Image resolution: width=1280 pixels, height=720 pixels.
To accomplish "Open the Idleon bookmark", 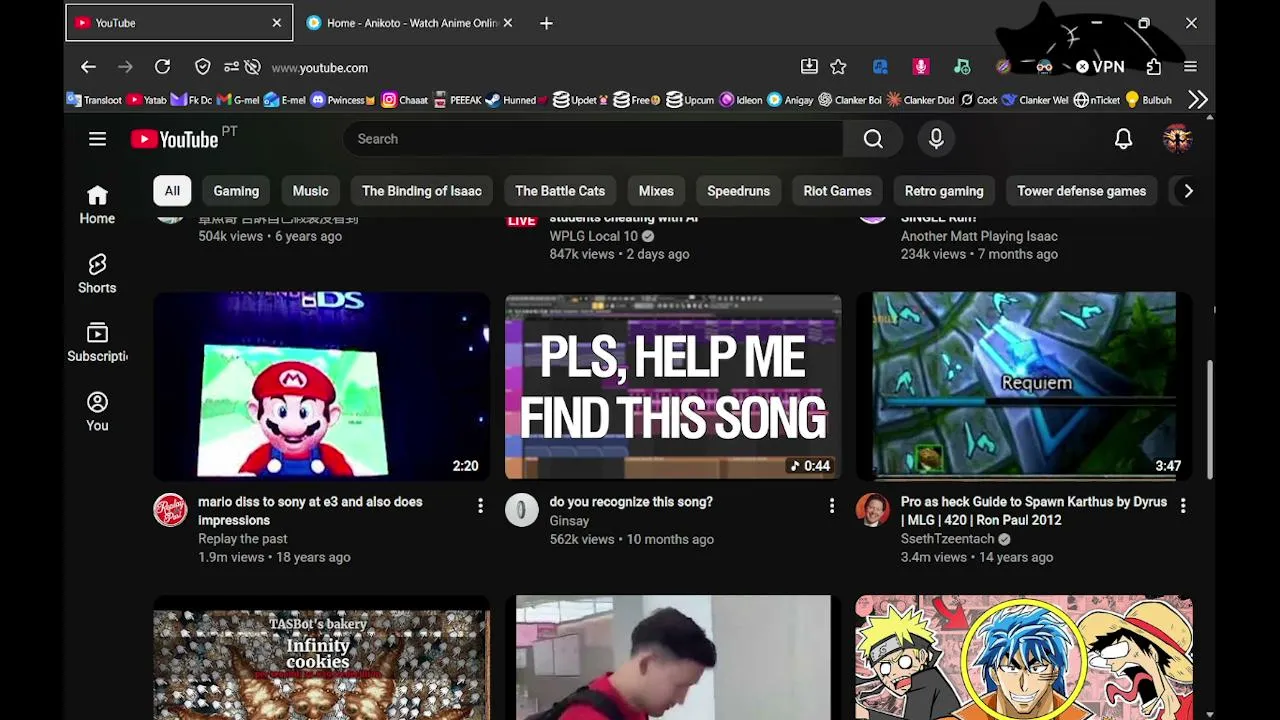I will coord(741,100).
